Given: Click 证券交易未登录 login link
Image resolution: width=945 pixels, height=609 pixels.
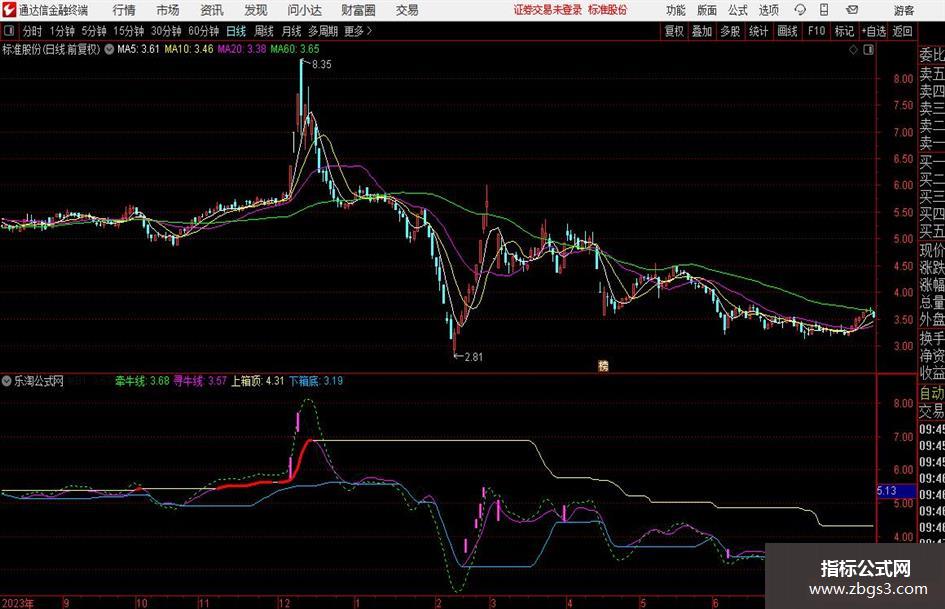Looking at the screenshot, I should [x=548, y=10].
